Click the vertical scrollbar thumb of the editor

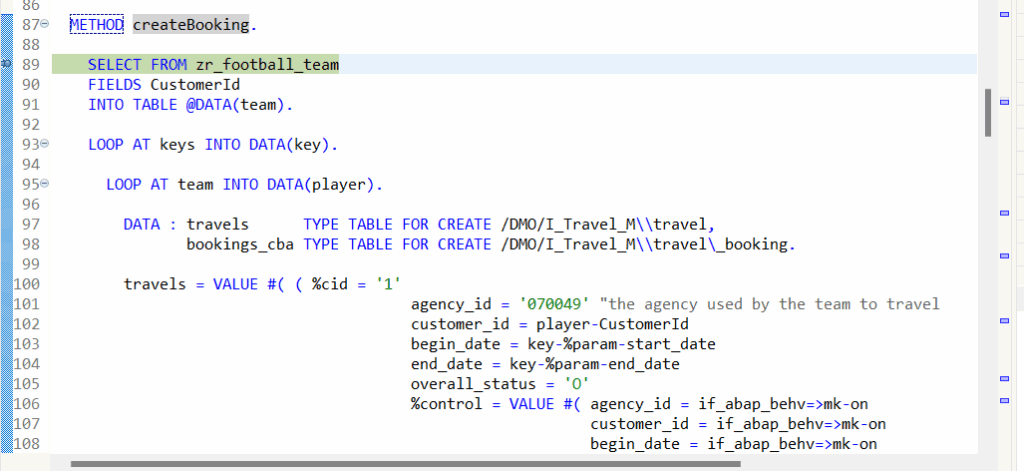click(988, 112)
